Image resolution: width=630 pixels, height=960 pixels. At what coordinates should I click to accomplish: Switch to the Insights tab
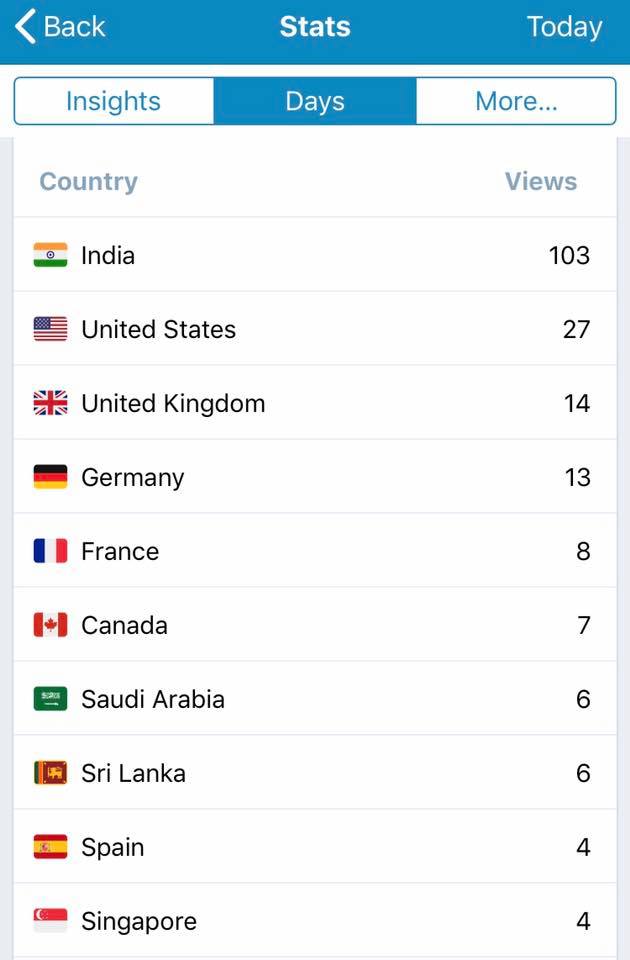pos(113,101)
